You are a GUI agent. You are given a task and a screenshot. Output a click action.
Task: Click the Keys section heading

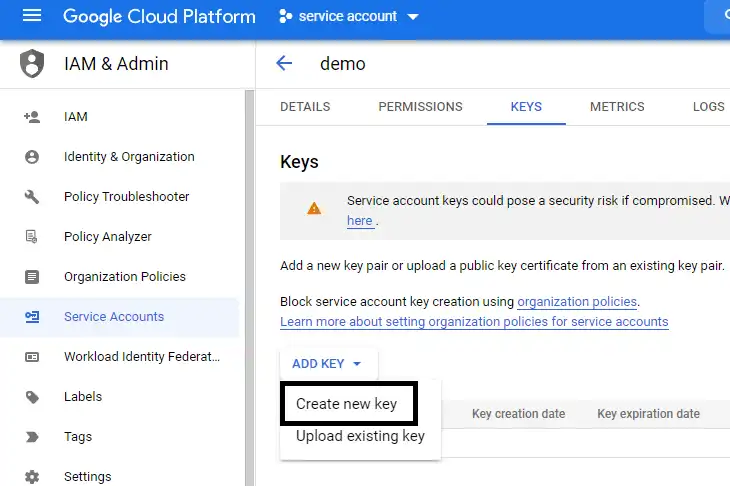point(299,162)
